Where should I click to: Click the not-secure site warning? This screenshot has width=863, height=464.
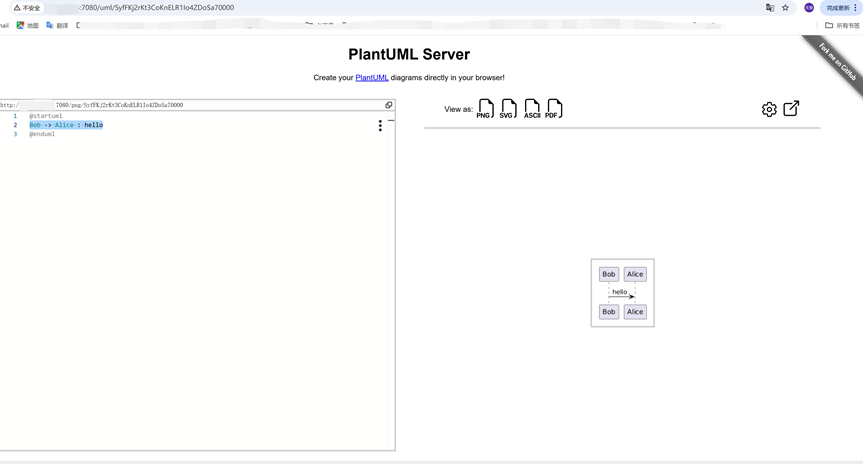(x=27, y=8)
